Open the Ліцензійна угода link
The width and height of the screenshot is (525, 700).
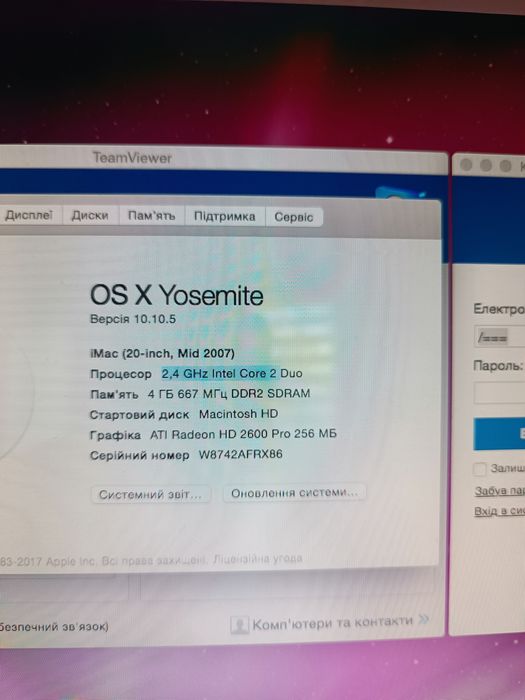pyautogui.click(x=258, y=559)
